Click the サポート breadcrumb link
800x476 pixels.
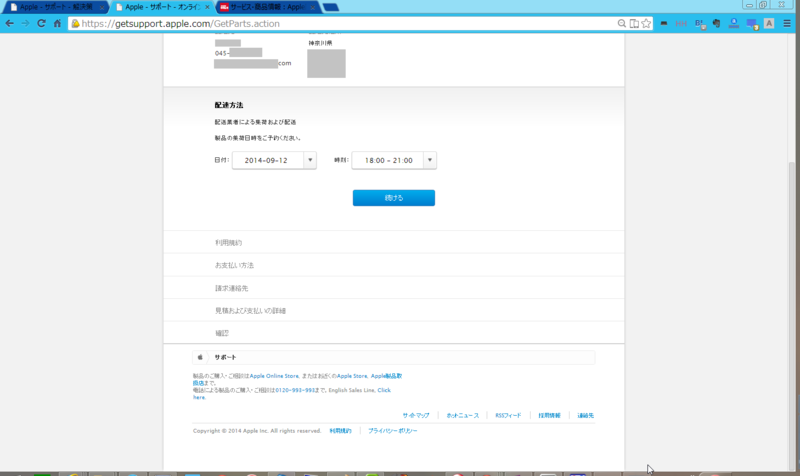[225, 357]
